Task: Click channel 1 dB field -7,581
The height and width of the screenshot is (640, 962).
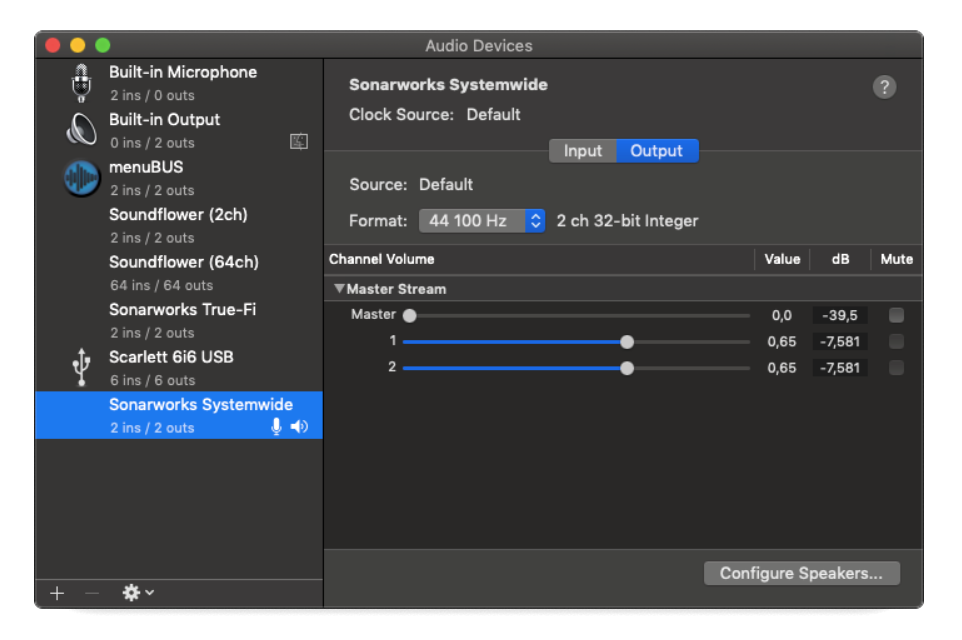Action: pyautogui.click(x=839, y=342)
